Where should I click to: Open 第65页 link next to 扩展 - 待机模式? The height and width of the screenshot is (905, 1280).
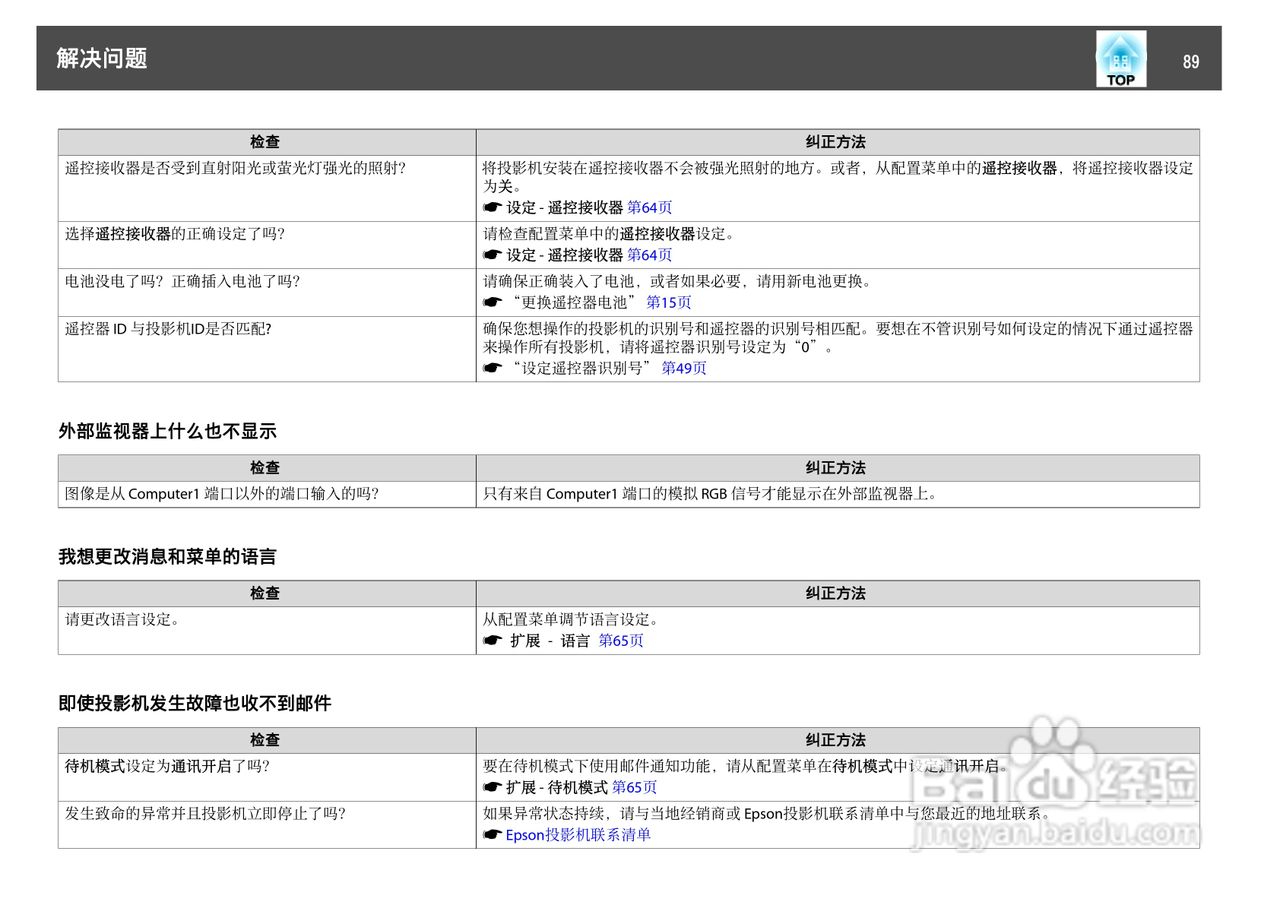click(634, 788)
